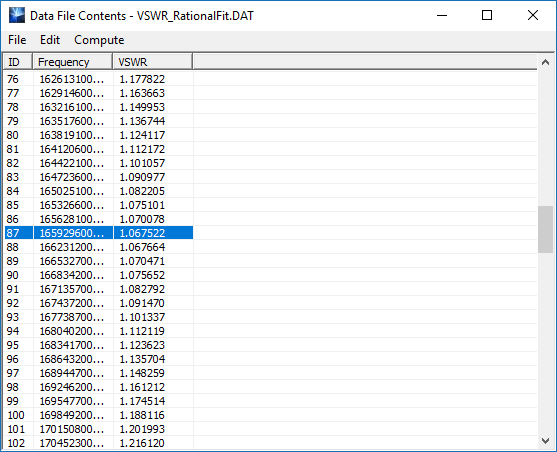Click the scroll up arrow
The height and width of the screenshot is (452, 557).
pos(545,63)
